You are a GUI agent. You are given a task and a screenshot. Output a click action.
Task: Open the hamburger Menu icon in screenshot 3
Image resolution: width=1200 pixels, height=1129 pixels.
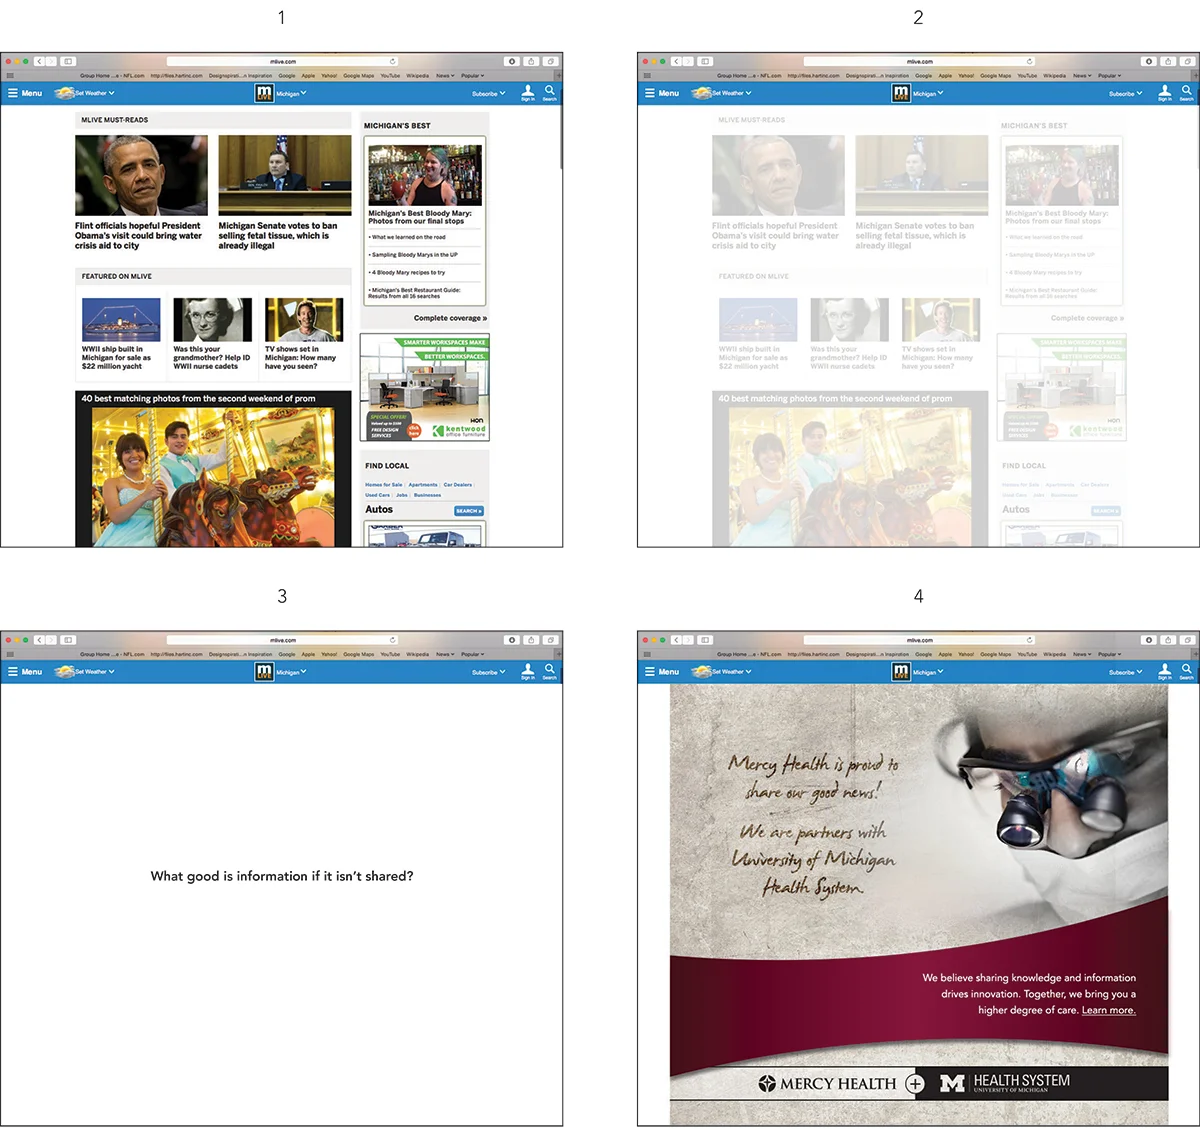click(x=13, y=672)
